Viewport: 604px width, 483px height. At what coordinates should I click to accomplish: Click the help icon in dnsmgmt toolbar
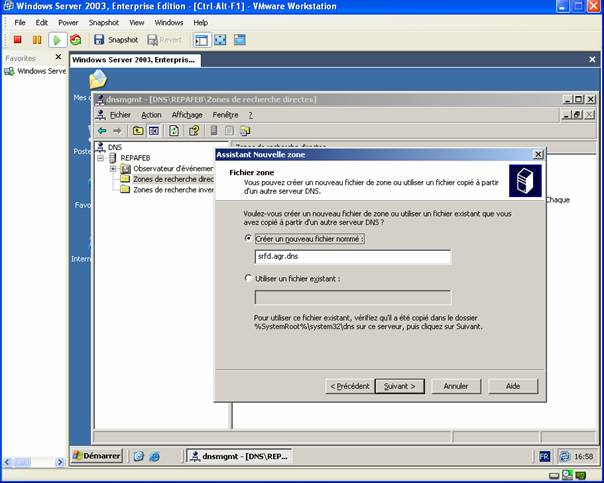coord(194,131)
